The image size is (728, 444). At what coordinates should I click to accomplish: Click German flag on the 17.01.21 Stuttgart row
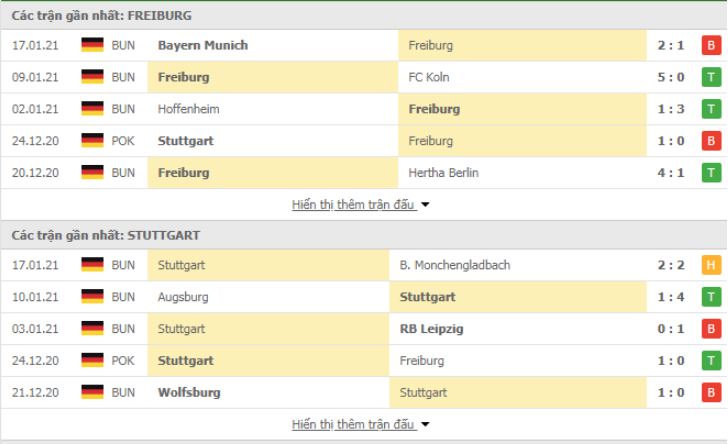93,265
